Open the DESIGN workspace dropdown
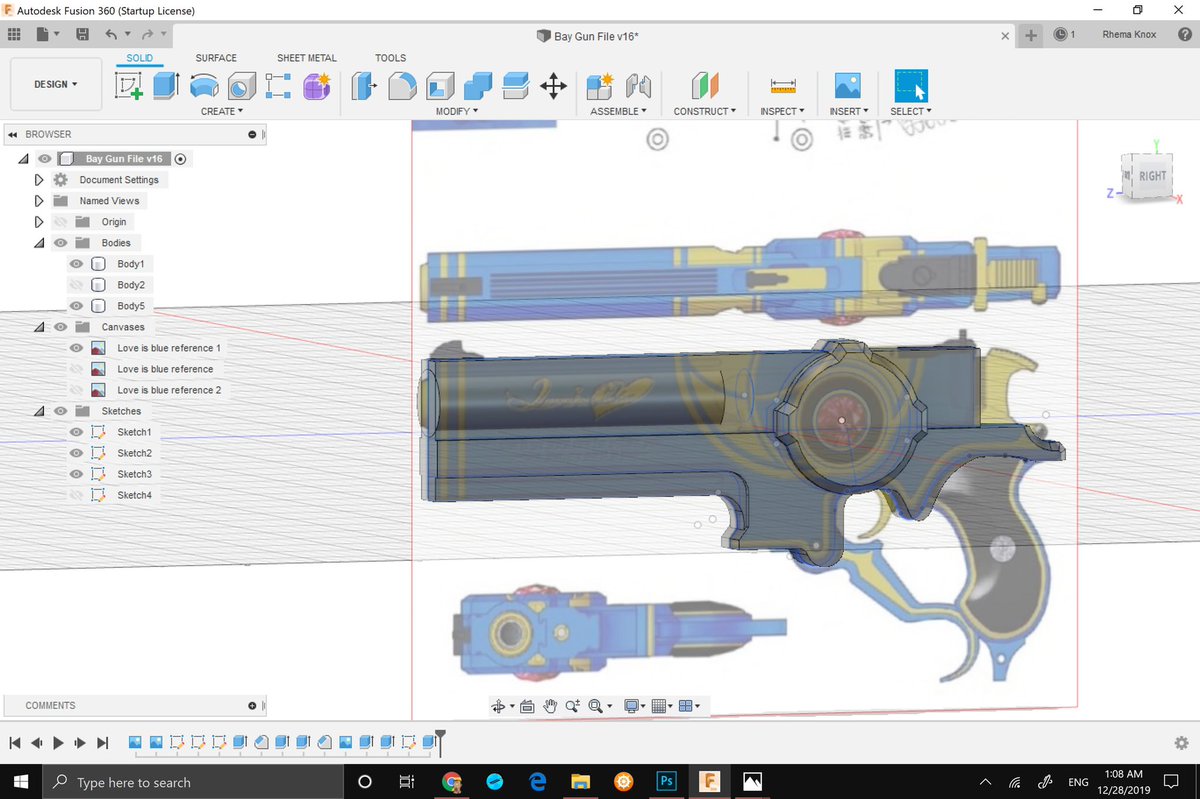This screenshot has width=1200, height=799. [x=56, y=84]
